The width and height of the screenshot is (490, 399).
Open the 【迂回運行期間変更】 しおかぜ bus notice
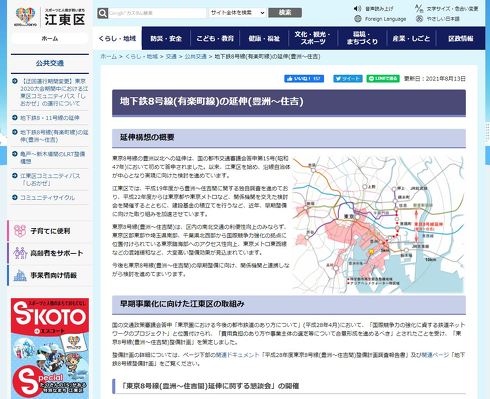tap(54, 92)
